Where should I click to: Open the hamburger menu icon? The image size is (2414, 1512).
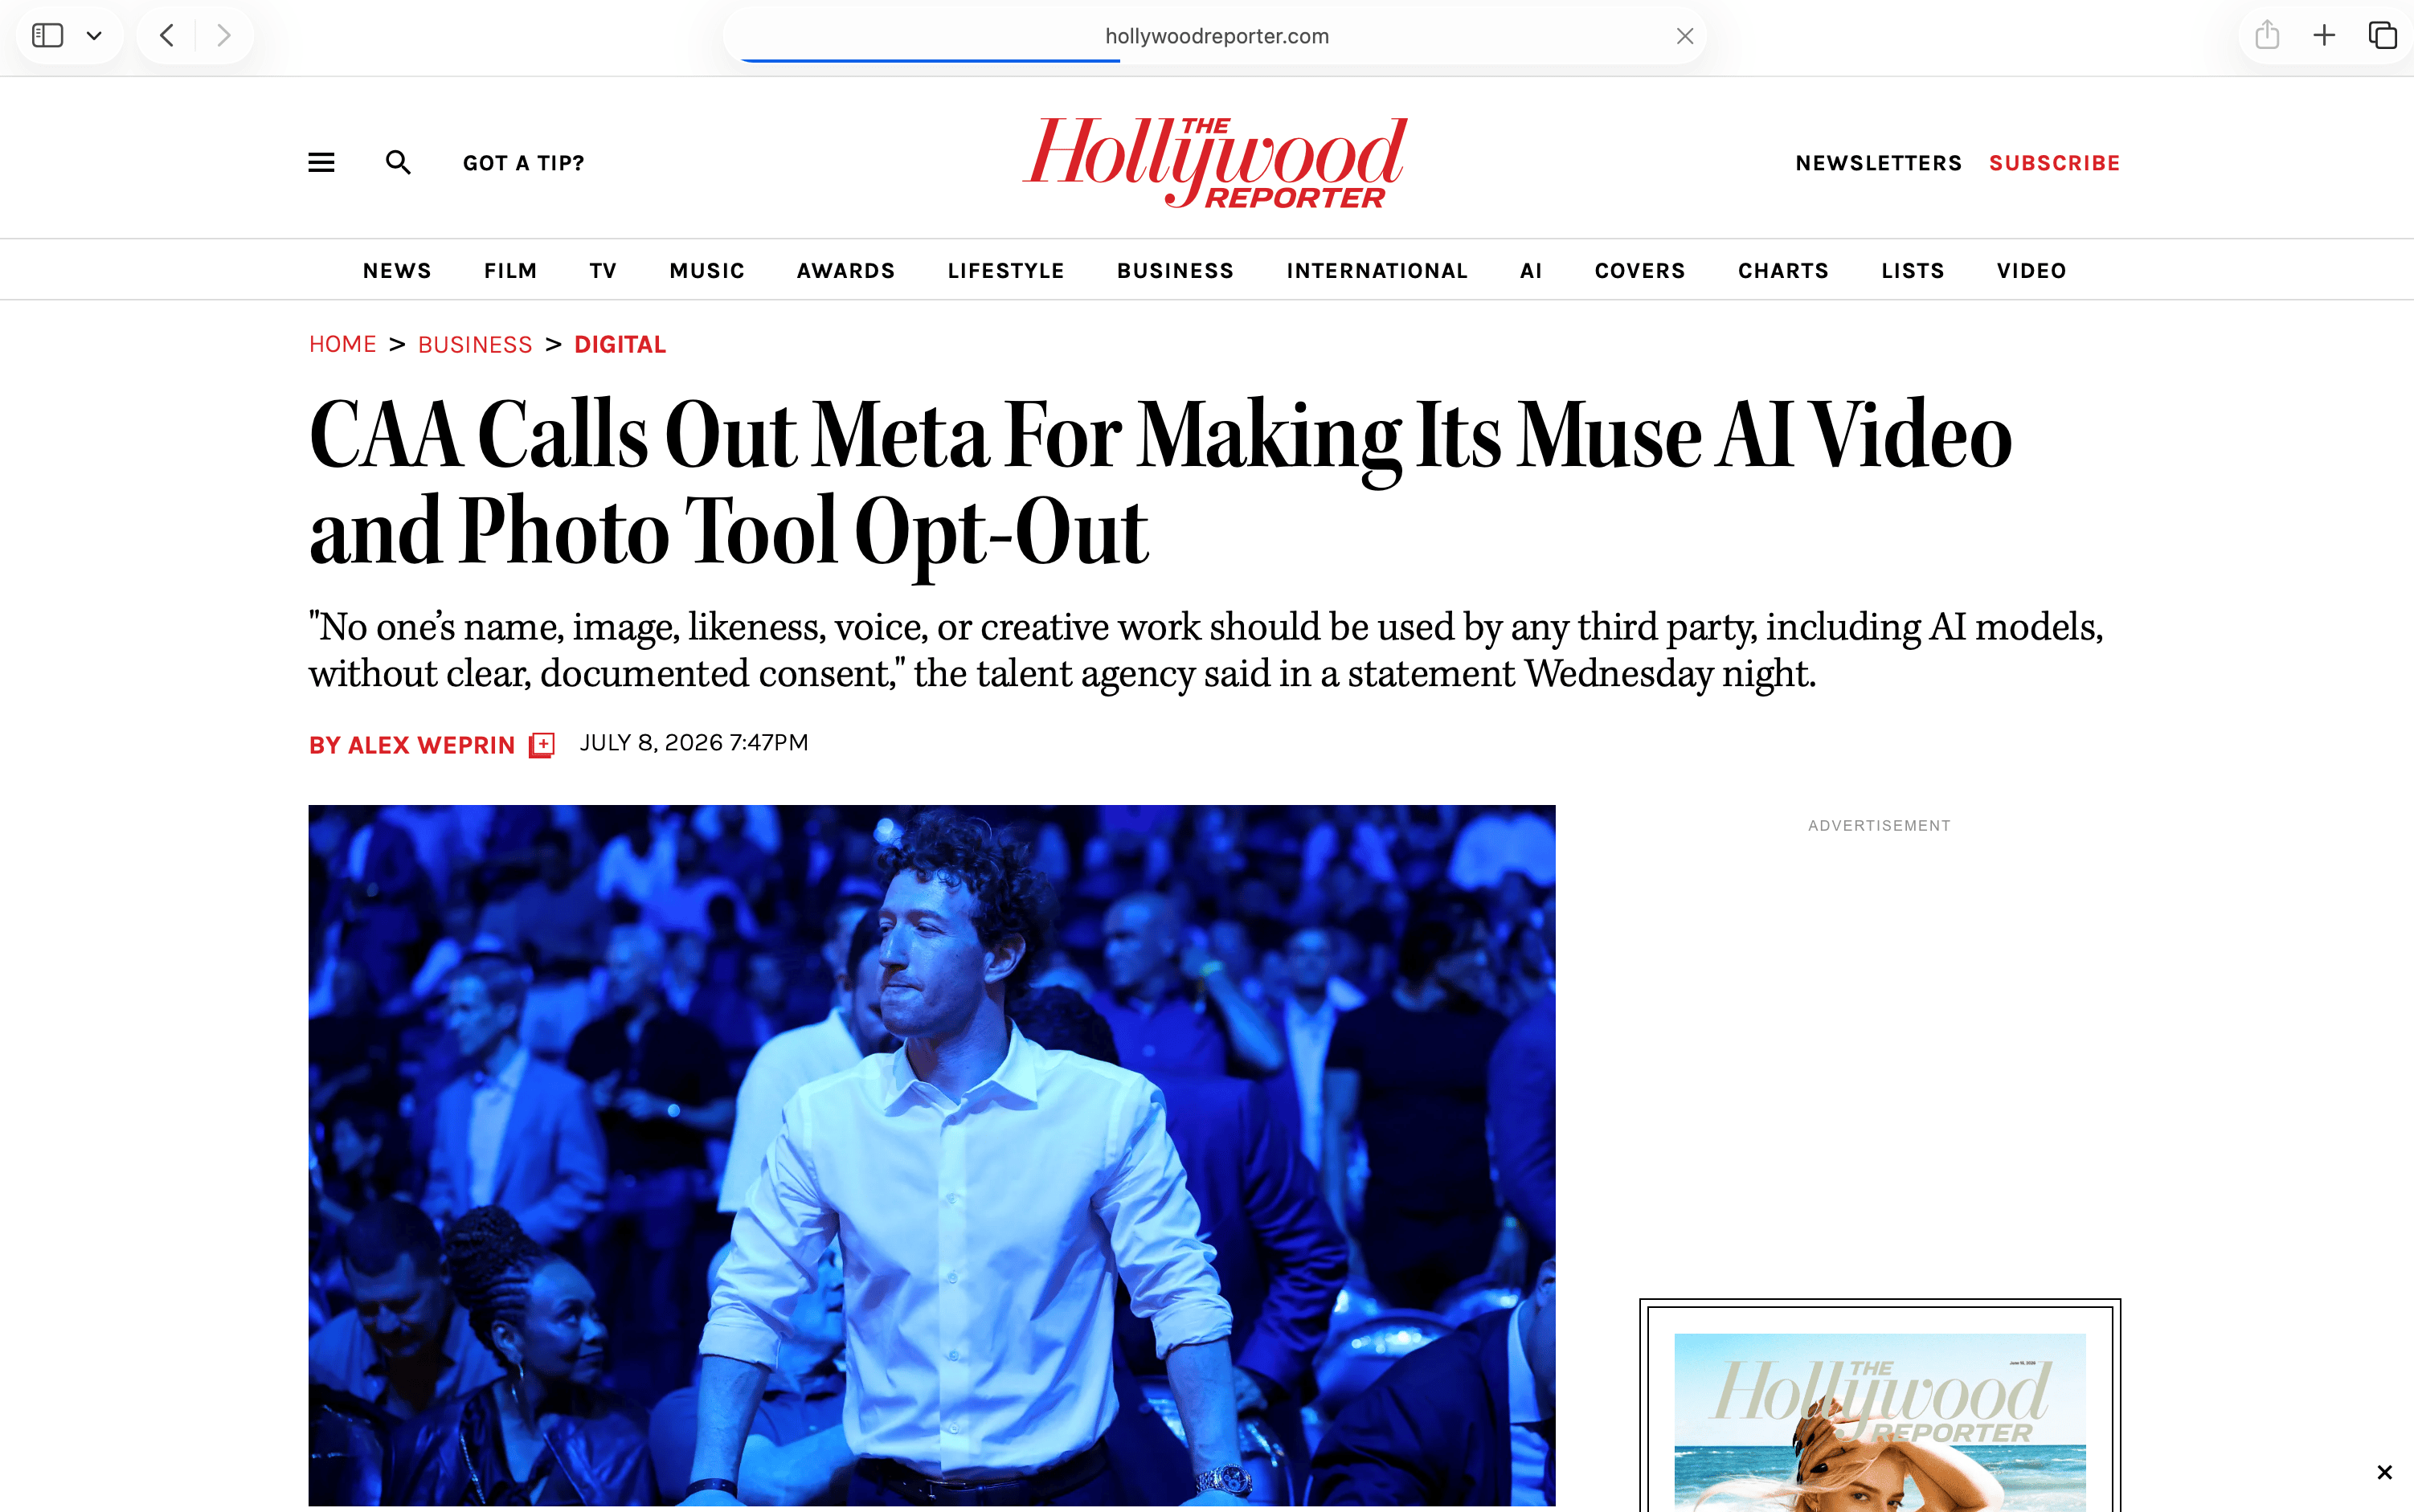click(321, 162)
